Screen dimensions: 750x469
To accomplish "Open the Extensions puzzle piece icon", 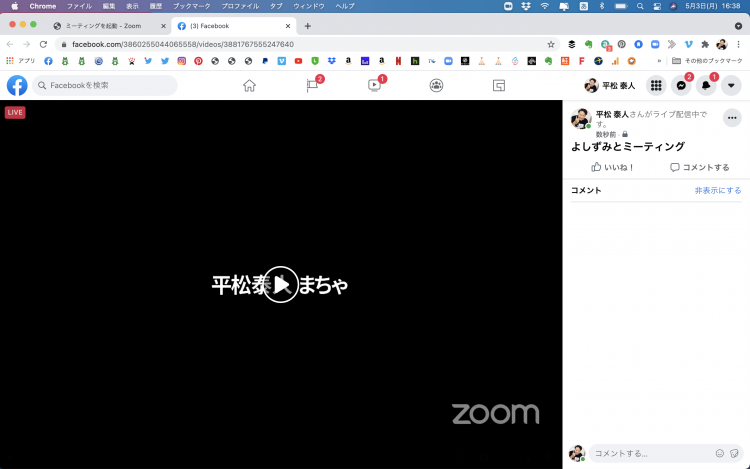I will pyautogui.click(x=705, y=44).
